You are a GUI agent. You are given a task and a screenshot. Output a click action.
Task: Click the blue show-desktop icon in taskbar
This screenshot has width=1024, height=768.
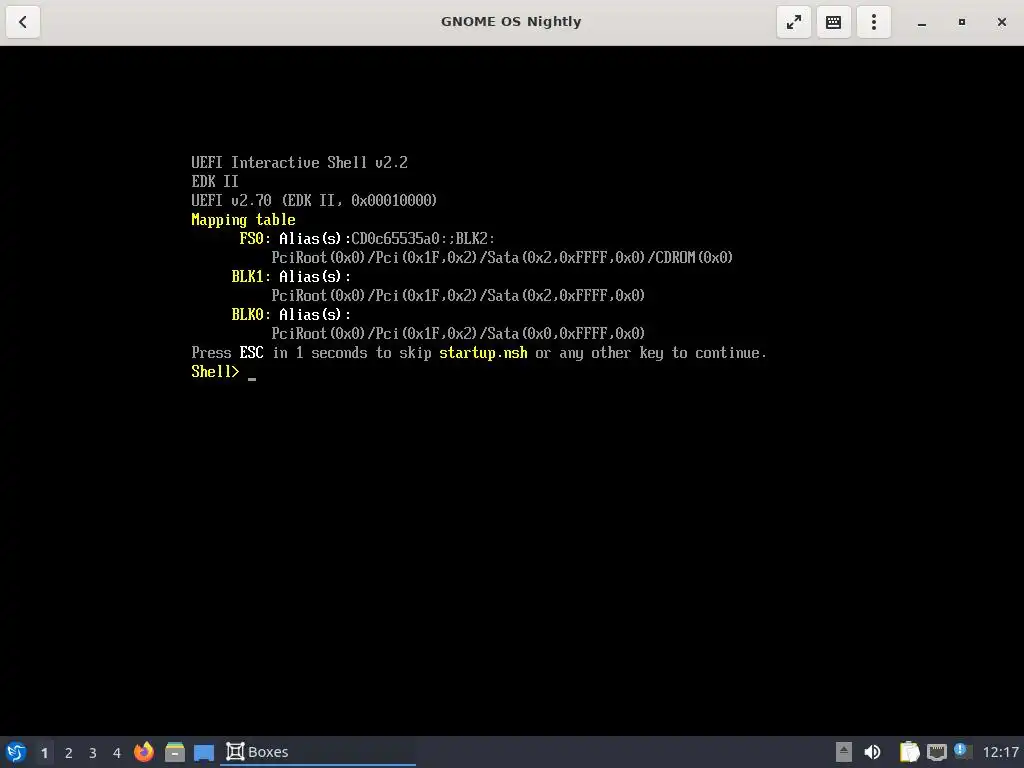coord(204,753)
